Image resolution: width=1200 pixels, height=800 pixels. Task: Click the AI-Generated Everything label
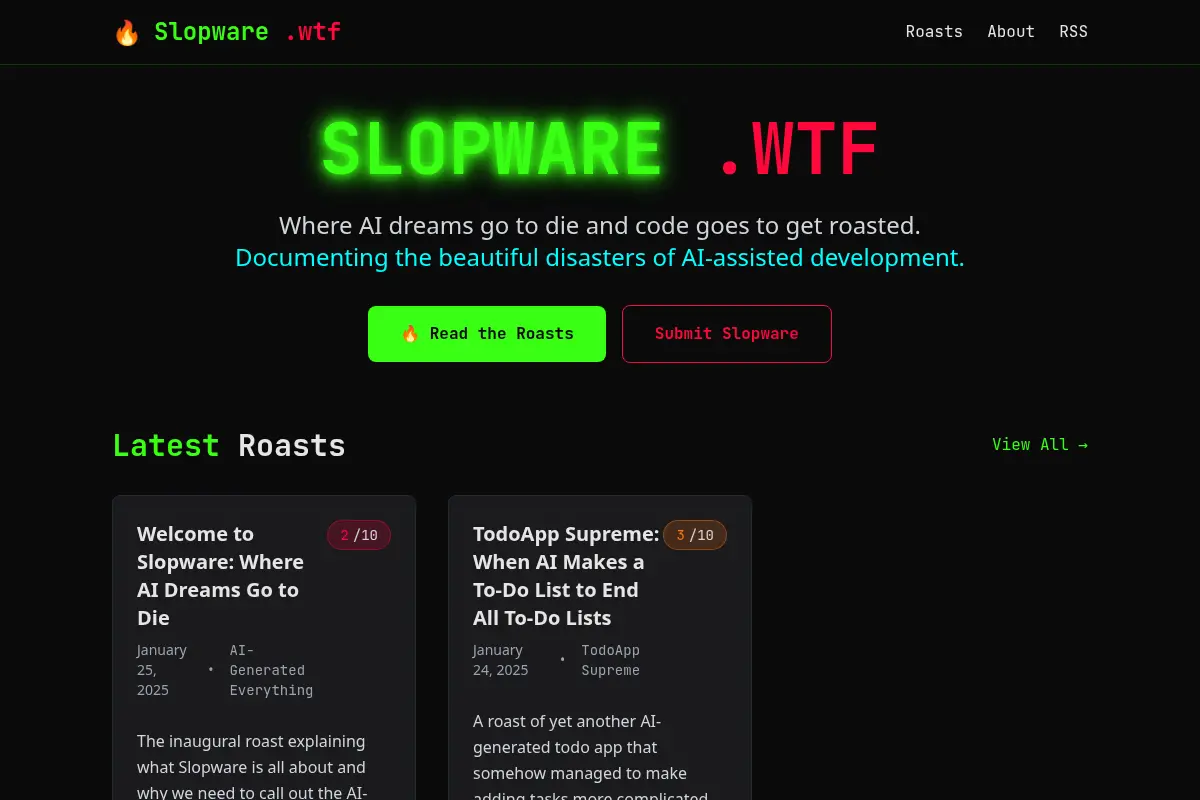click(271, 670)
